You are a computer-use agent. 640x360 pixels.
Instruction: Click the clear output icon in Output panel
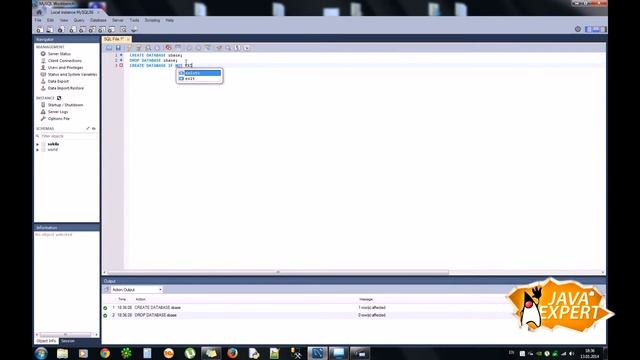[107, 289]
